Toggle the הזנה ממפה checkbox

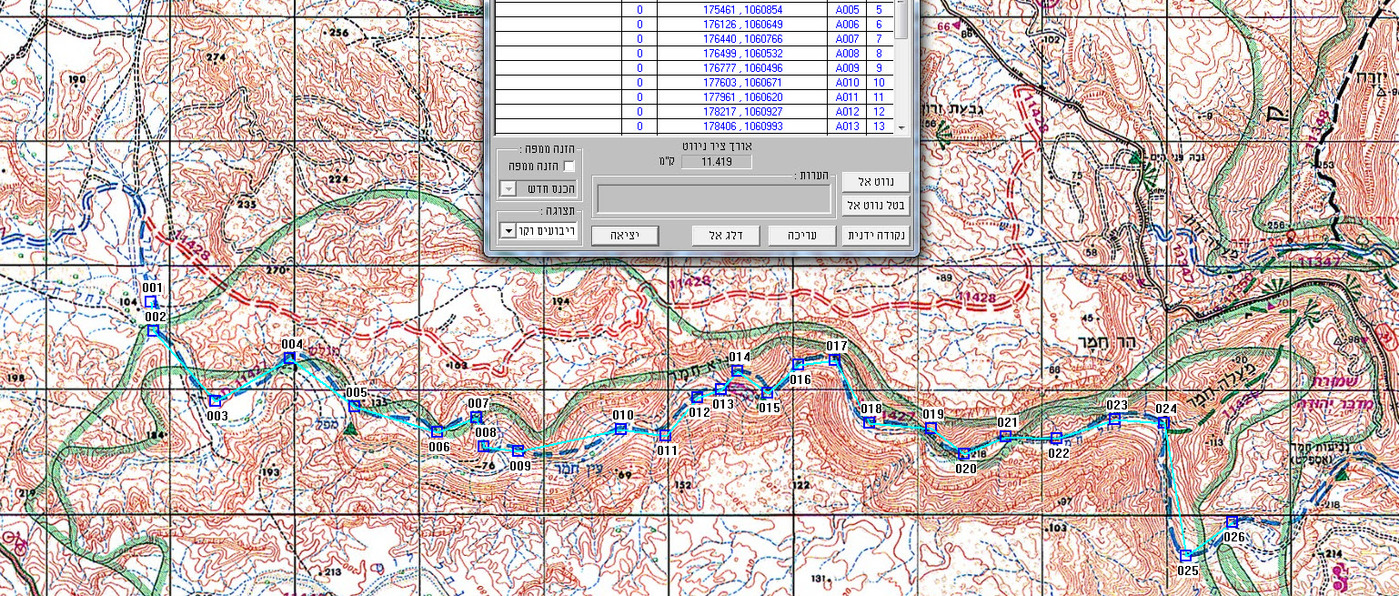tap(569, 167)
